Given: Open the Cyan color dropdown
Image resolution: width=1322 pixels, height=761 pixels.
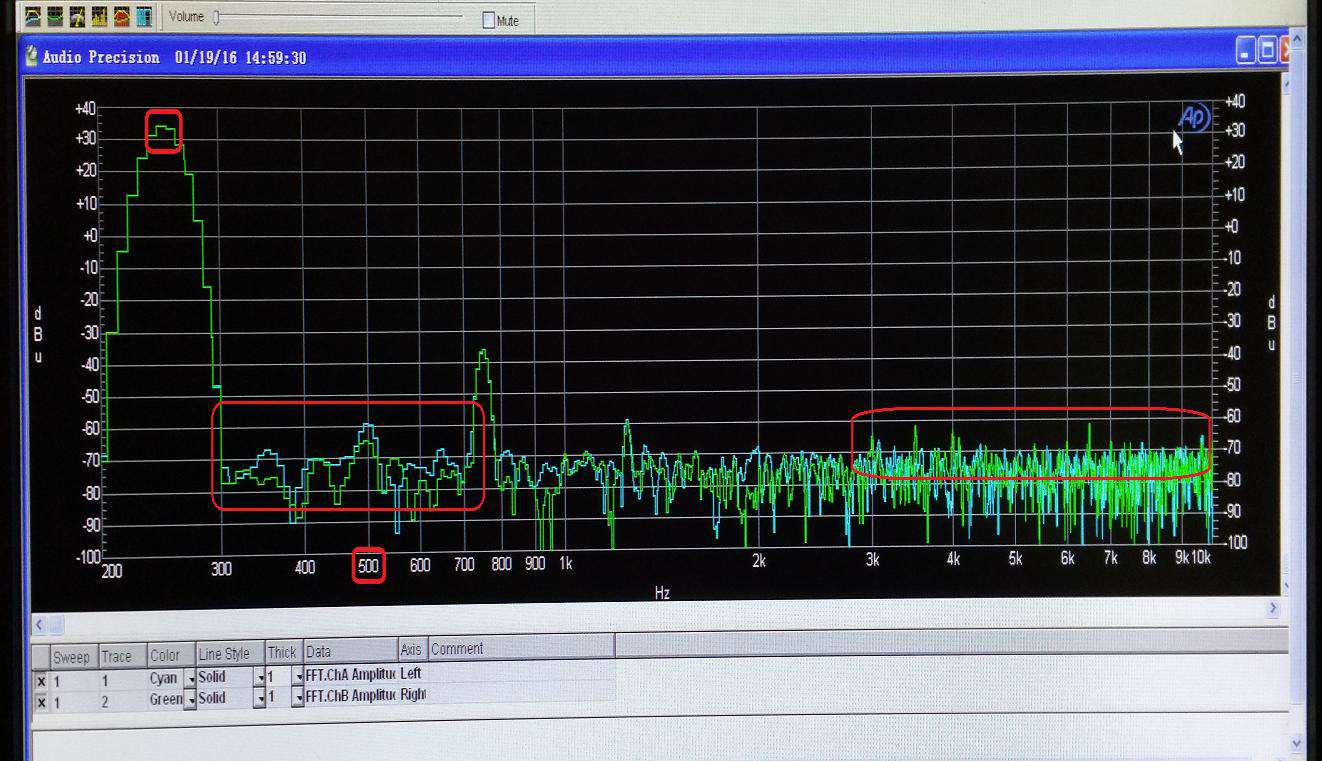Looking at the screenshot, I should click(189, 679).
